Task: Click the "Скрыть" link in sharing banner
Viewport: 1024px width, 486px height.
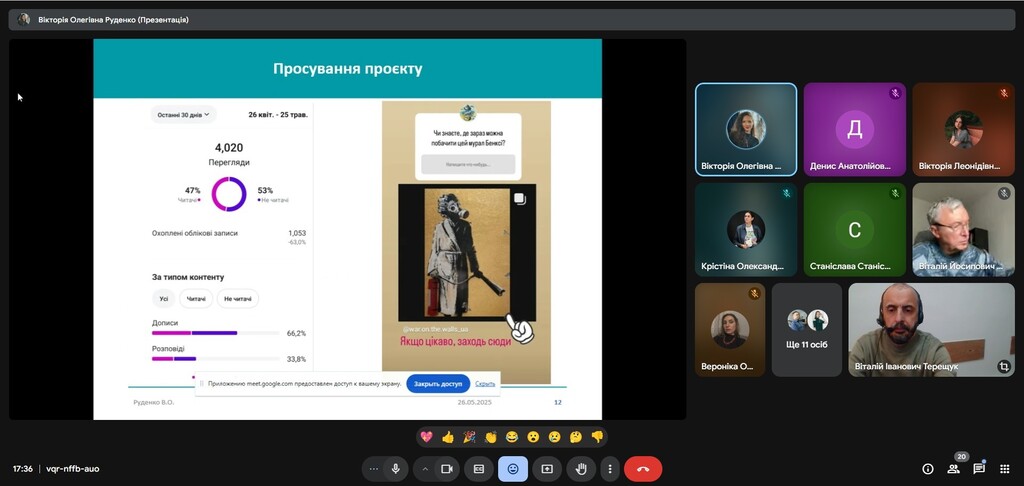Action: (x=485, y=384)
